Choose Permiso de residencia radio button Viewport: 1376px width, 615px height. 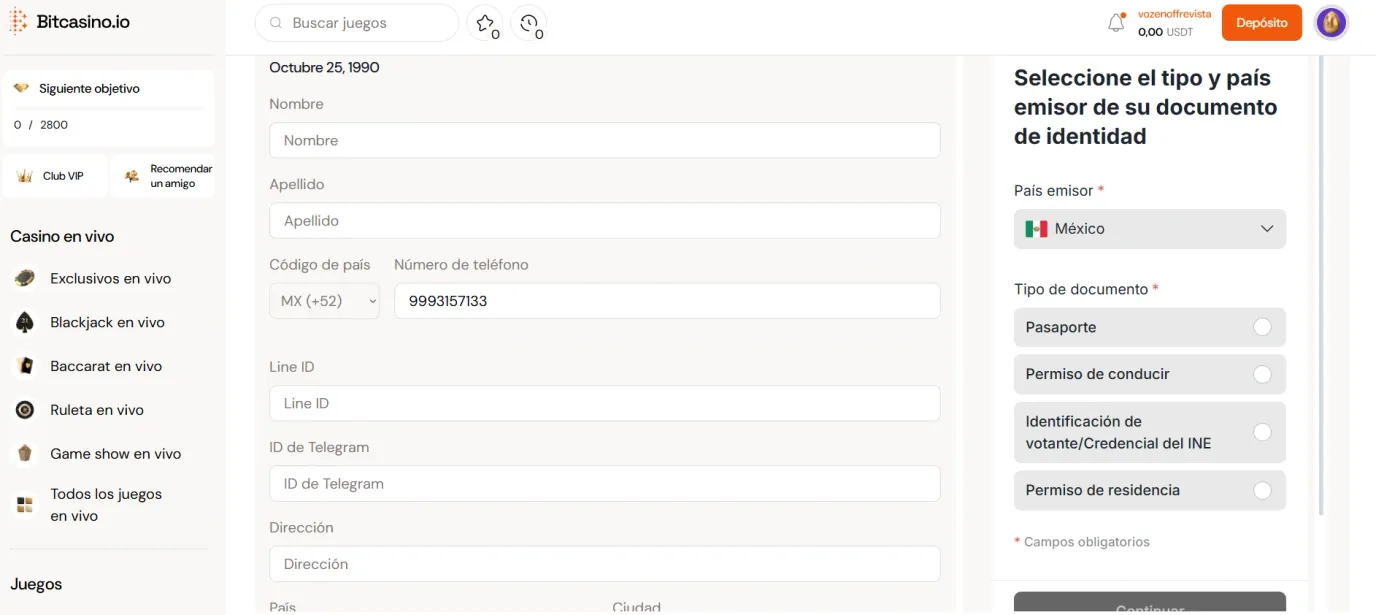click(1262, 490)
